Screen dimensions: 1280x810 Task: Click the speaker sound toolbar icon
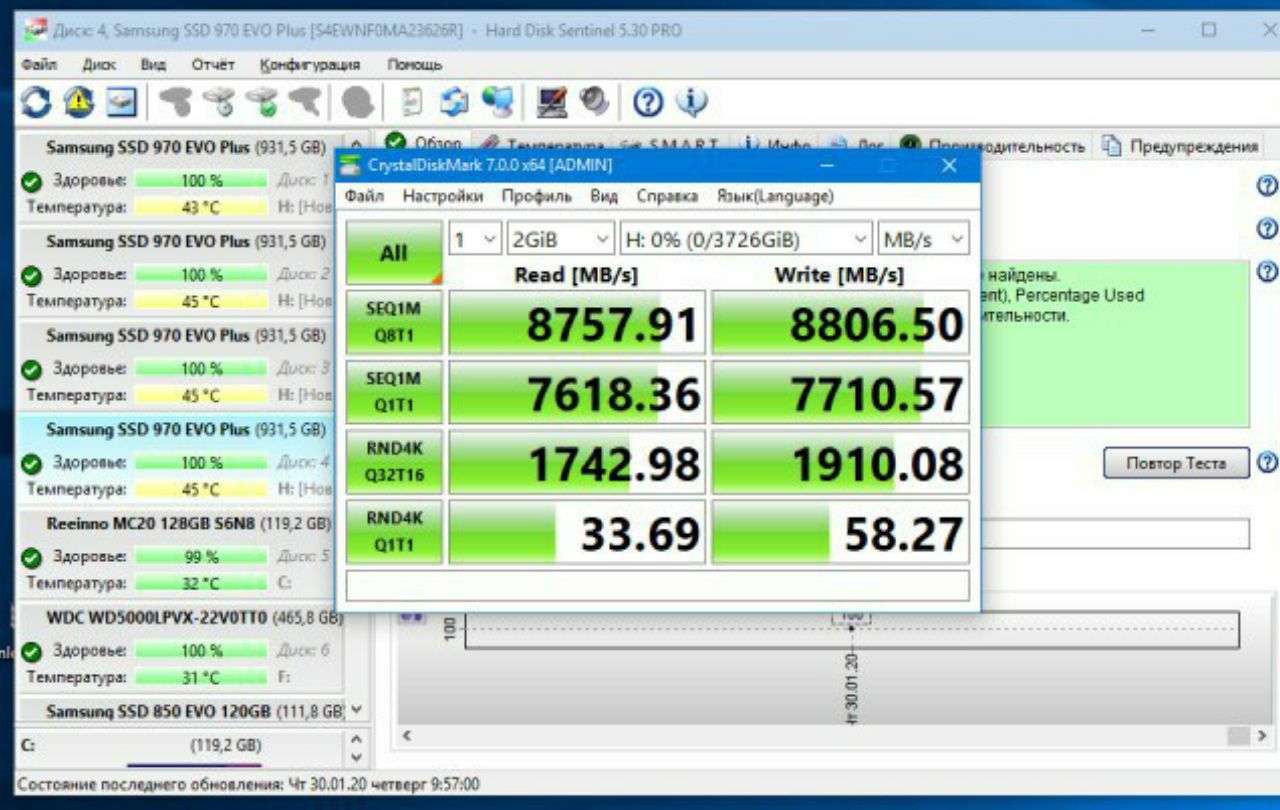(x=594, y=101)
